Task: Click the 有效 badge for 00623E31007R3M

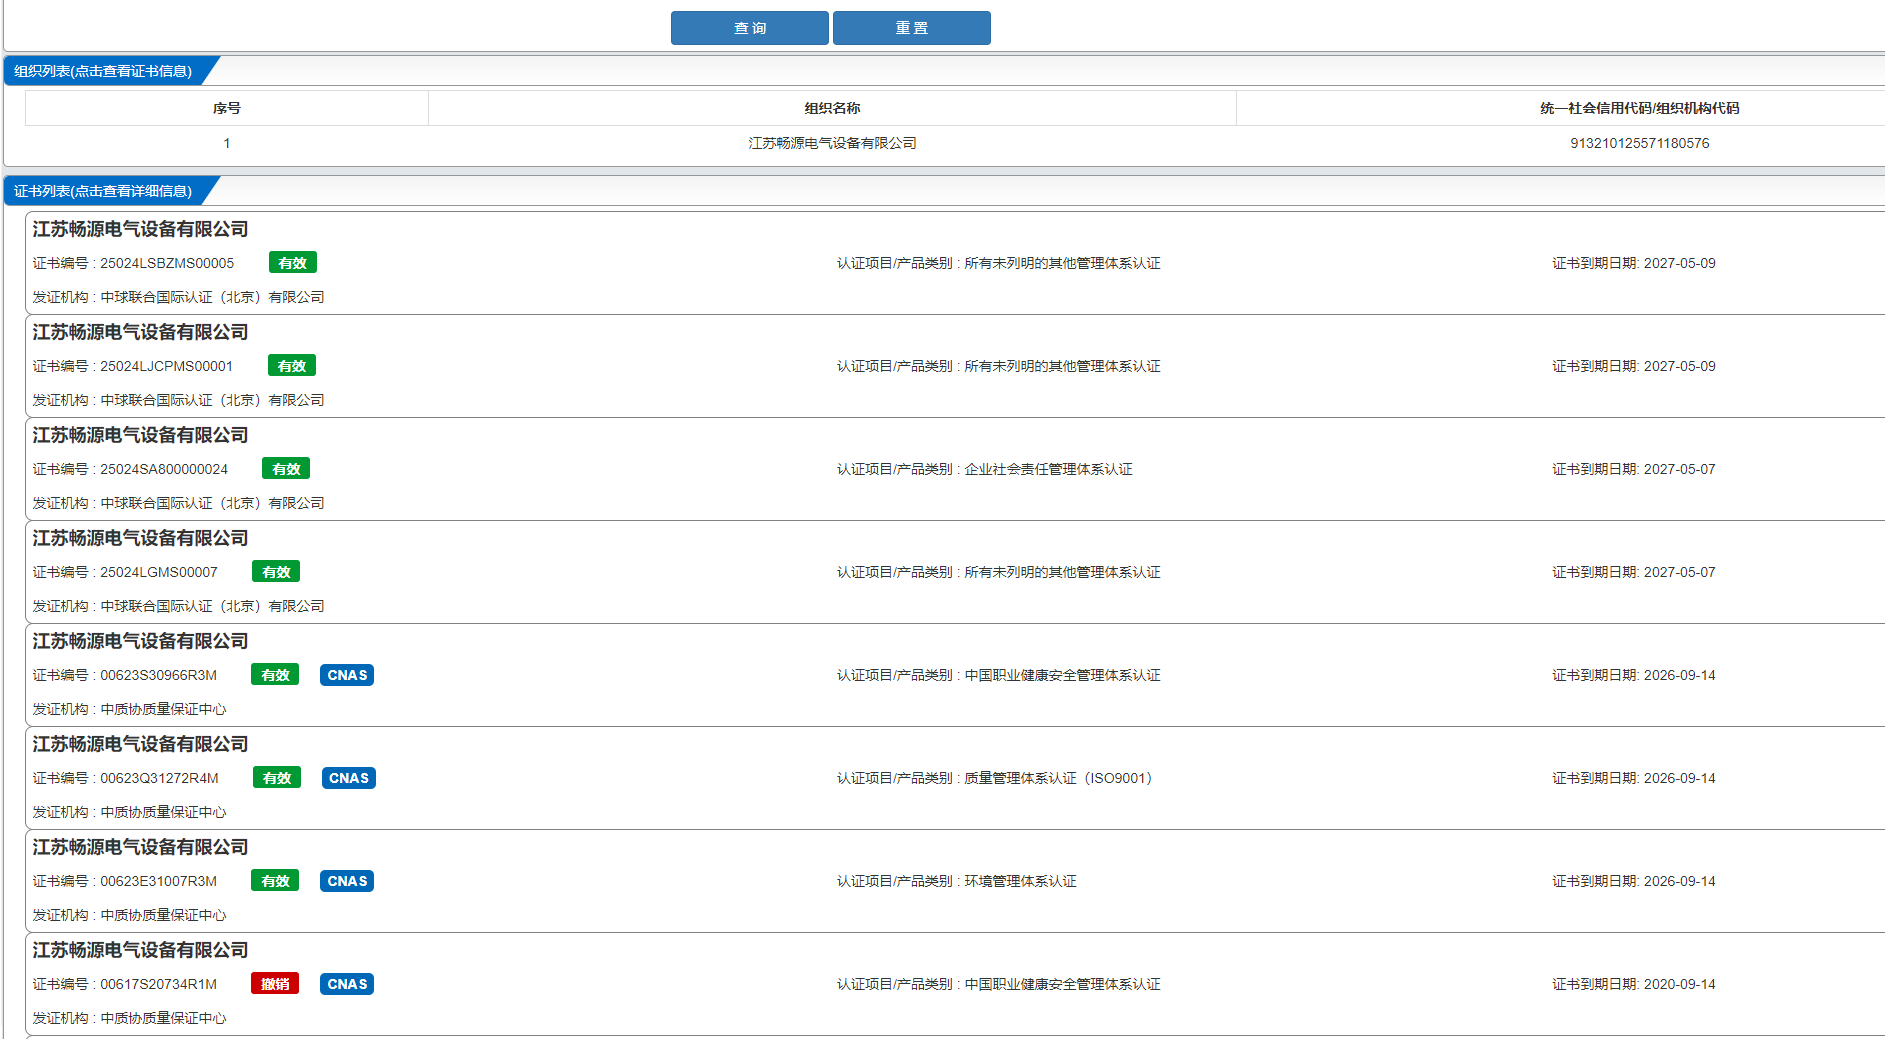Action: pos(275,881)
